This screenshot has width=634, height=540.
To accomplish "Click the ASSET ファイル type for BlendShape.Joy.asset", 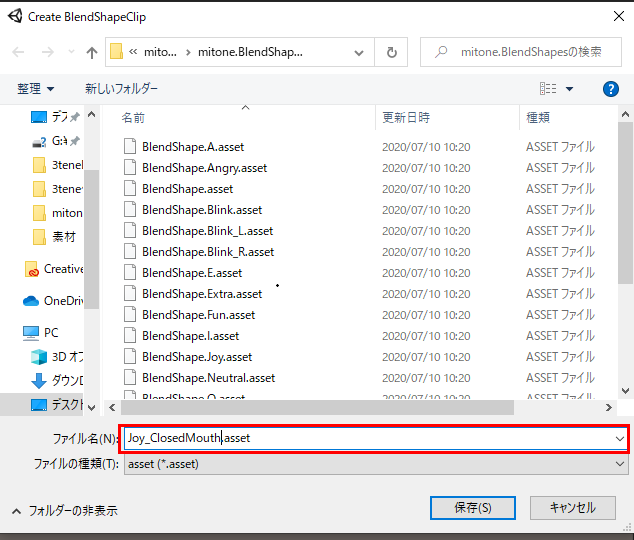I will 560,357.
